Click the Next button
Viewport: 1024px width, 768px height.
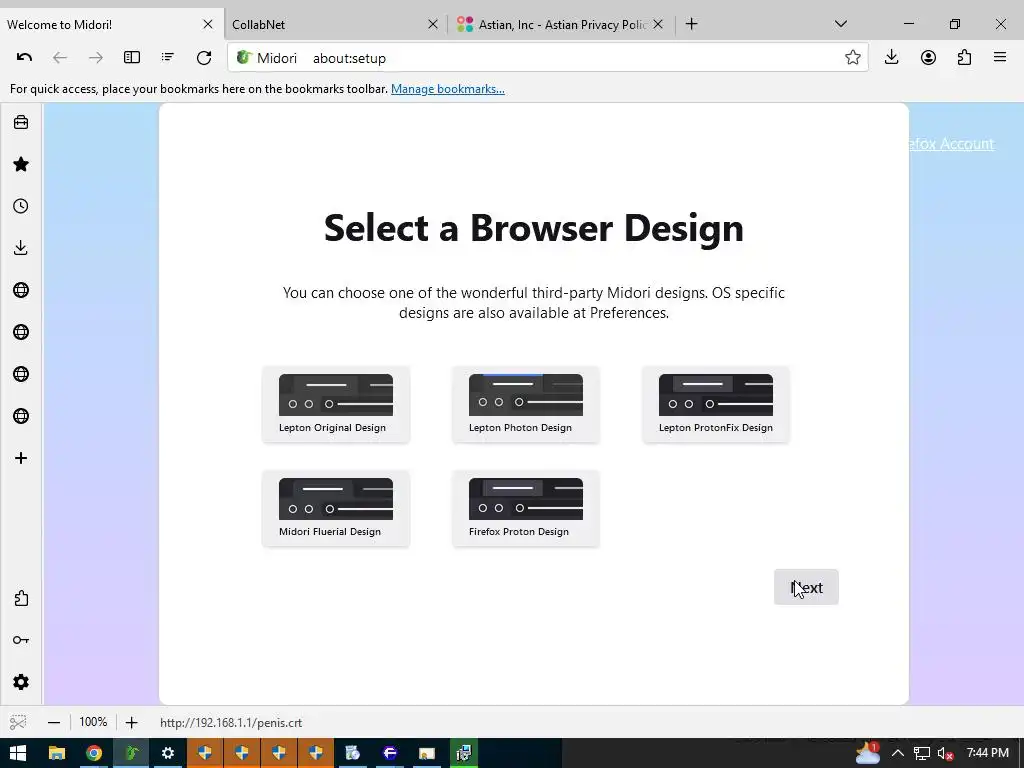tap(806, 587)
